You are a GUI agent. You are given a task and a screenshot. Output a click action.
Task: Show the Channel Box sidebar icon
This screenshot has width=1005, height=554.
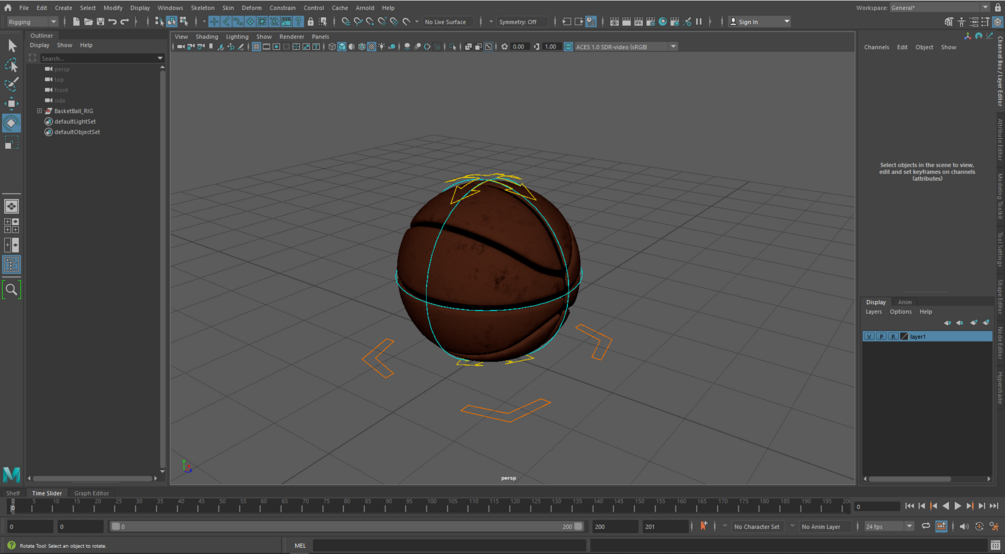pos(997,22)
